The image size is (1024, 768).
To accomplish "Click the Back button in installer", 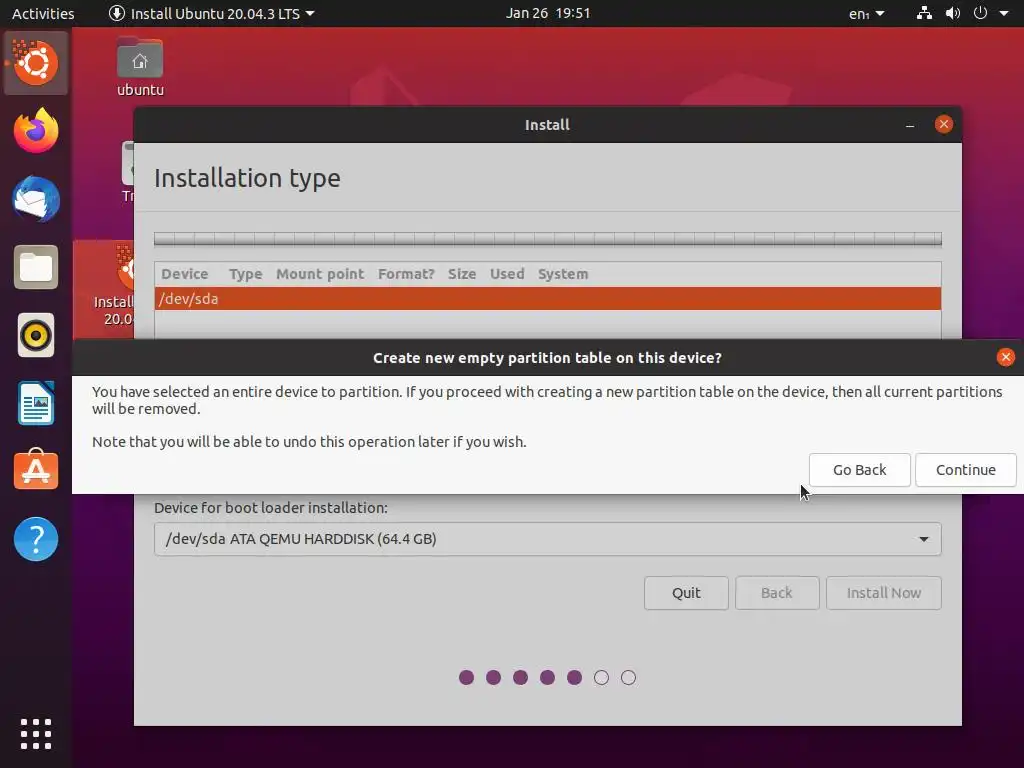I will (x=776, y=592).
